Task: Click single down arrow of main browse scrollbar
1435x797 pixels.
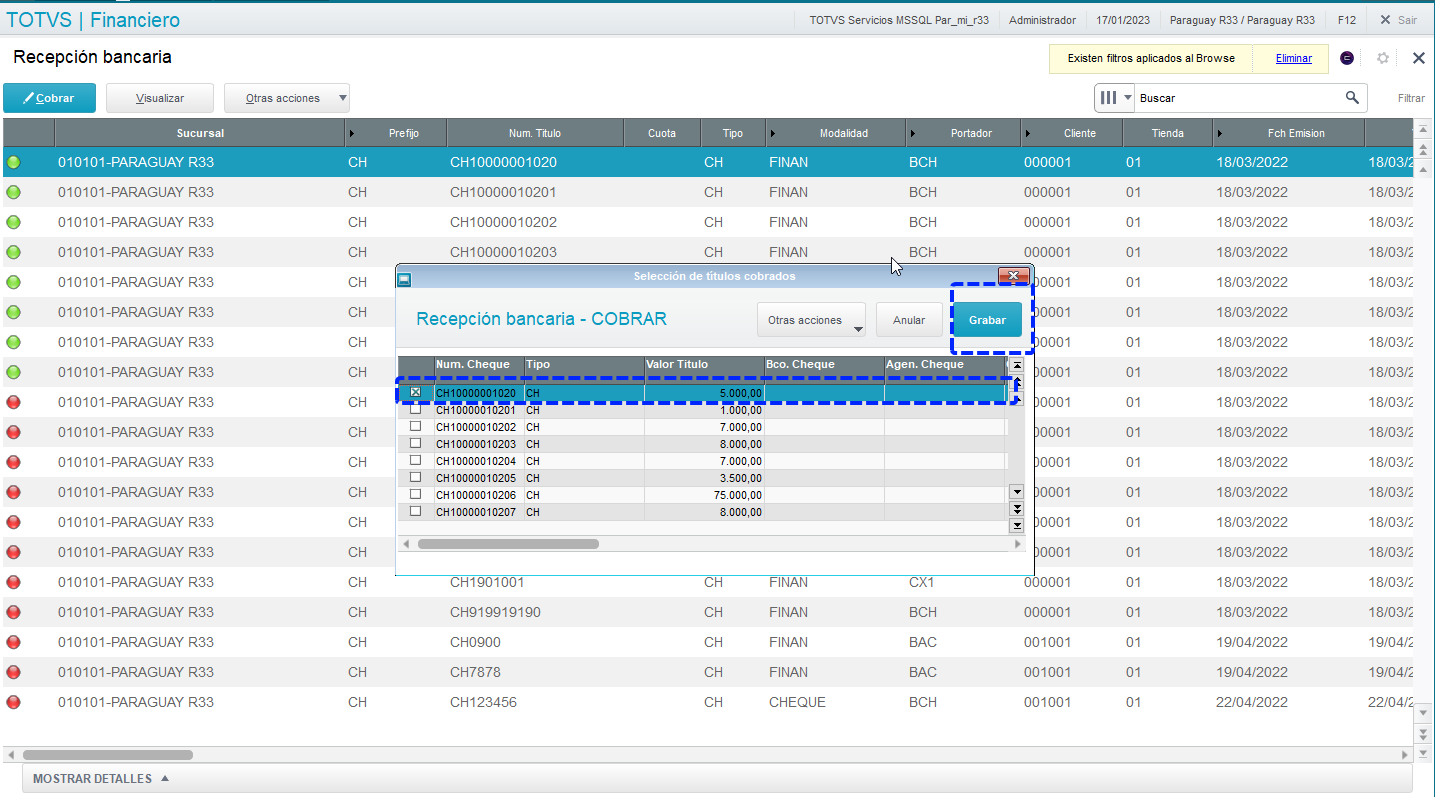Action: click(1424, 712)
